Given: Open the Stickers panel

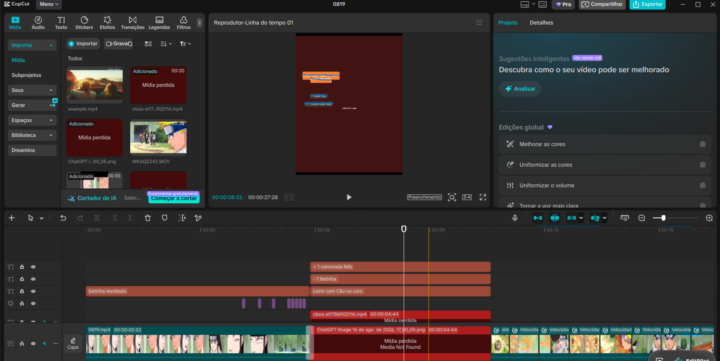Looking at the screenshot, I should pos(84,23).
